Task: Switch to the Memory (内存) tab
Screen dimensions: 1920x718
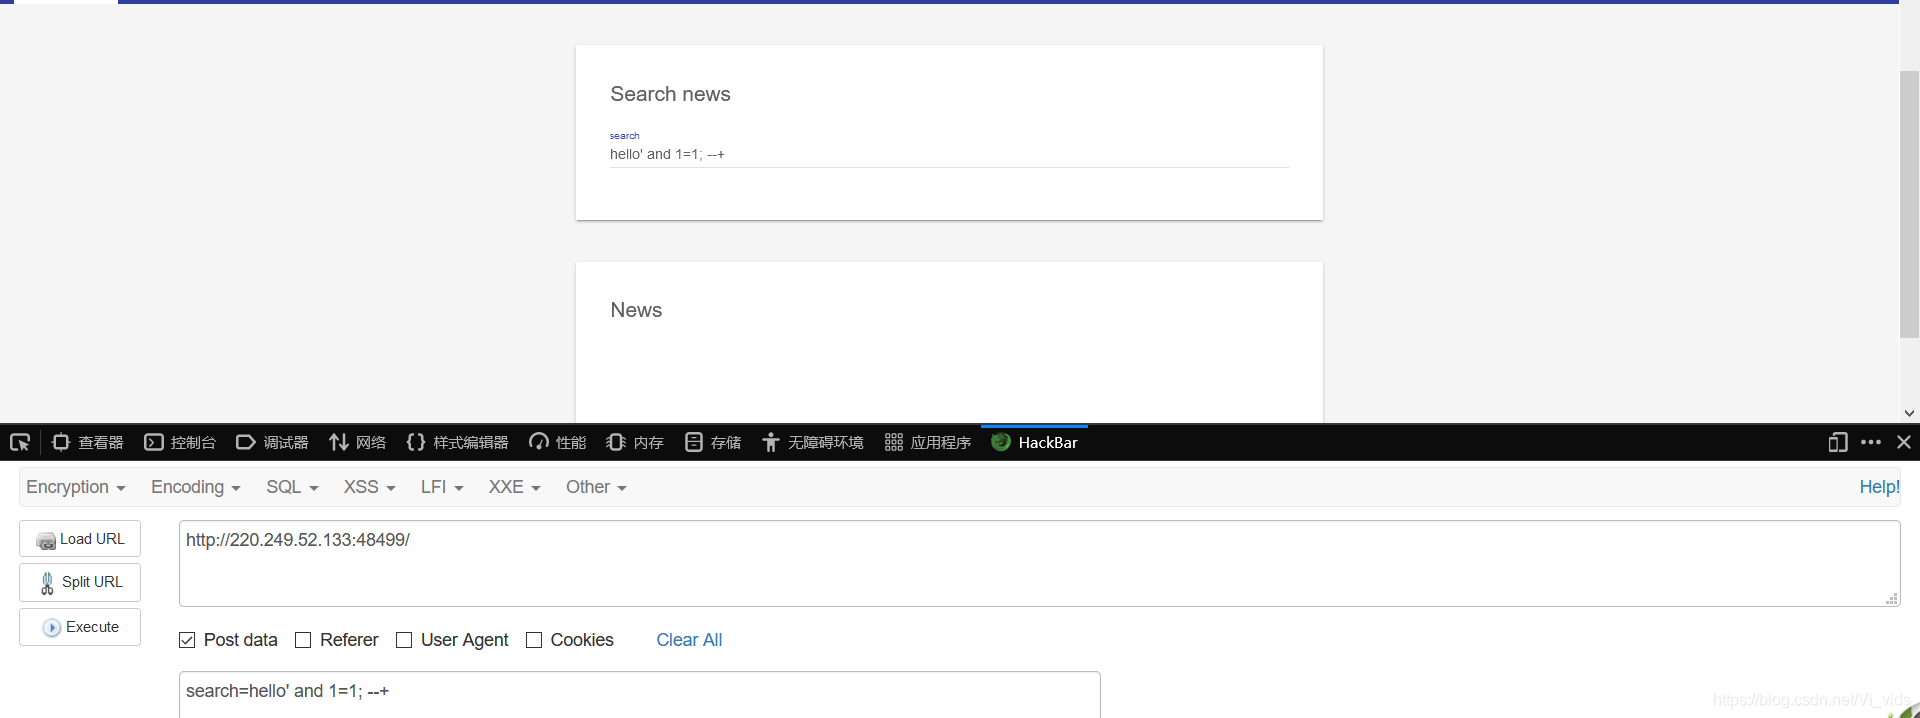Action: (635, 442)
